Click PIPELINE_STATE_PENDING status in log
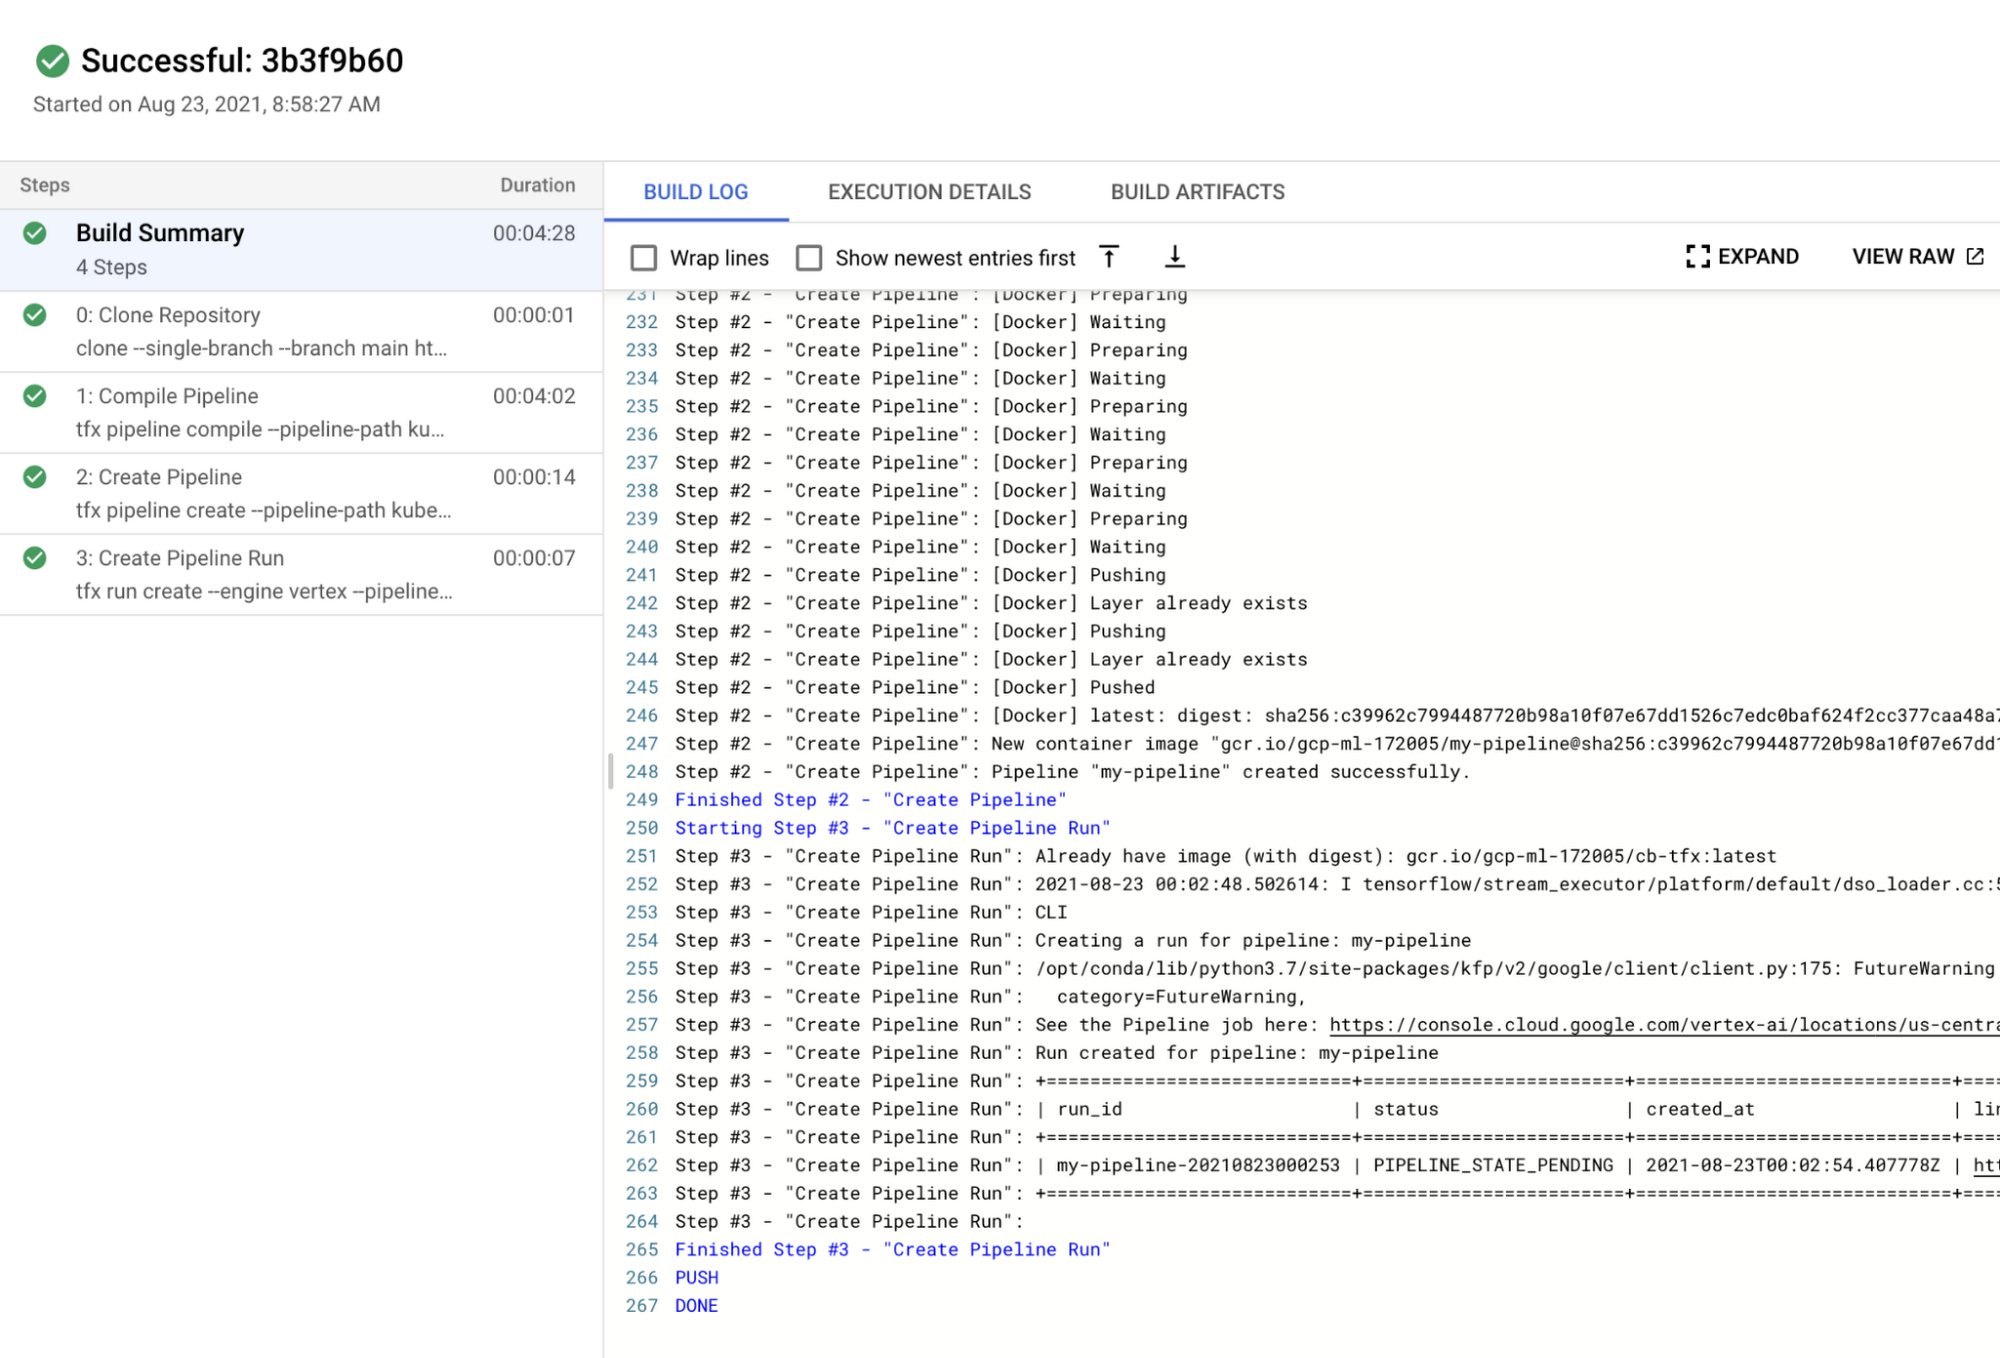Screen dimensions: 2000x1358 click(1493, 1165)
